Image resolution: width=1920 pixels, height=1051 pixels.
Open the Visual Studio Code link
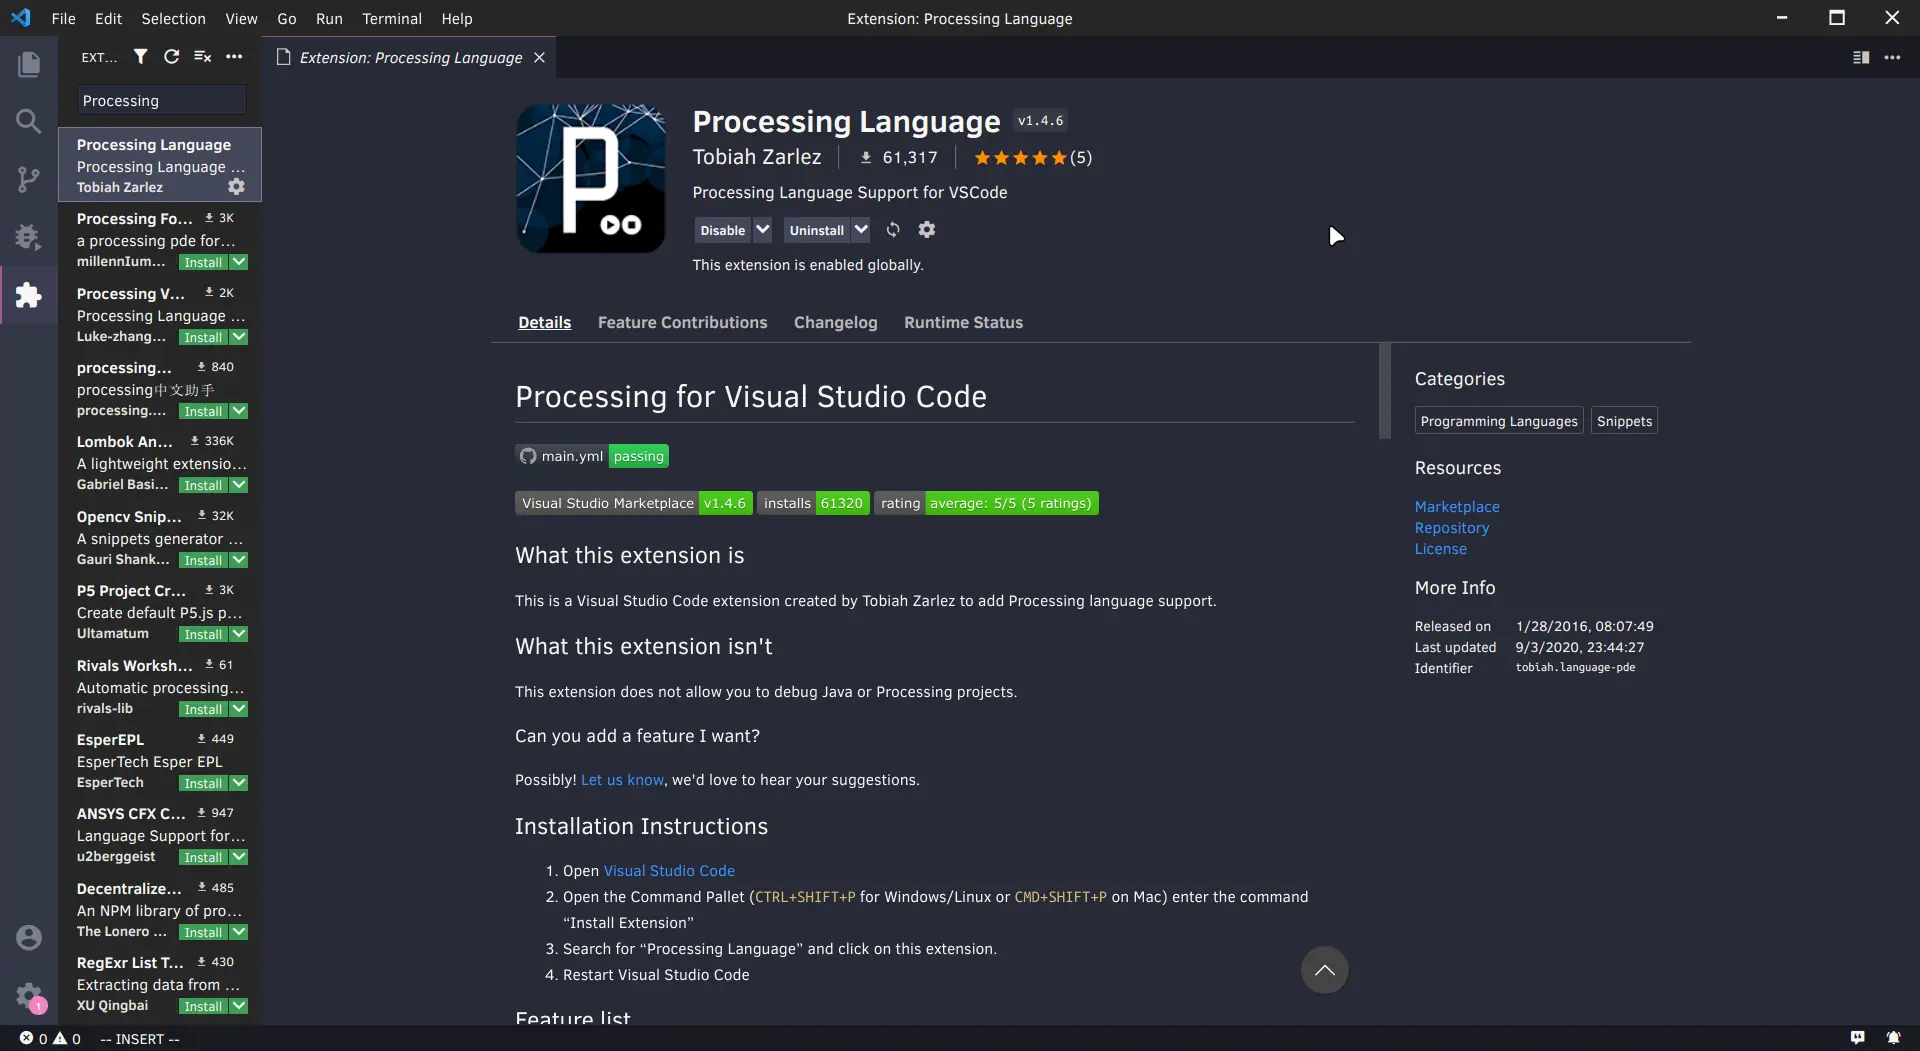point(669,871)
